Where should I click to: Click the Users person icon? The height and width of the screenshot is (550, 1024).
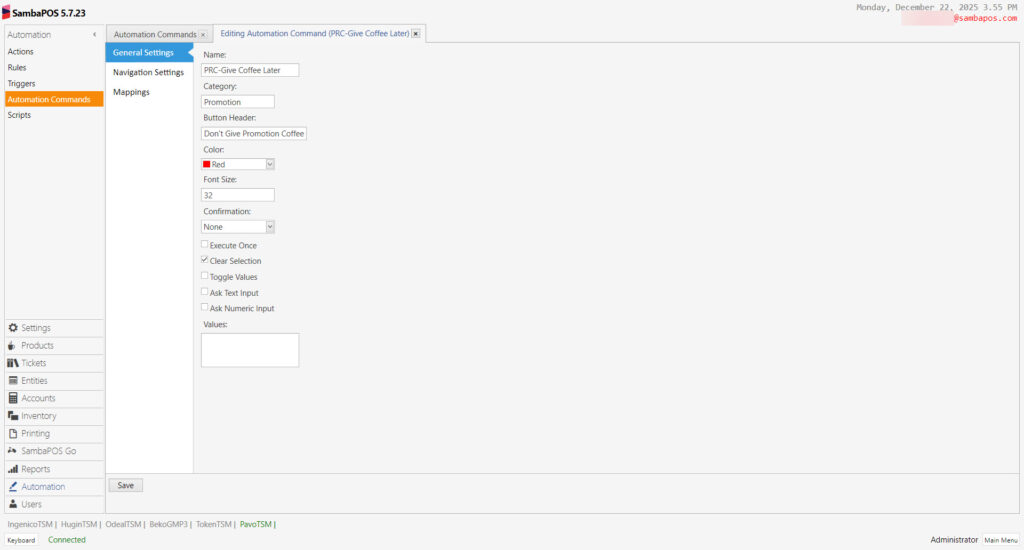coord(13,504)
